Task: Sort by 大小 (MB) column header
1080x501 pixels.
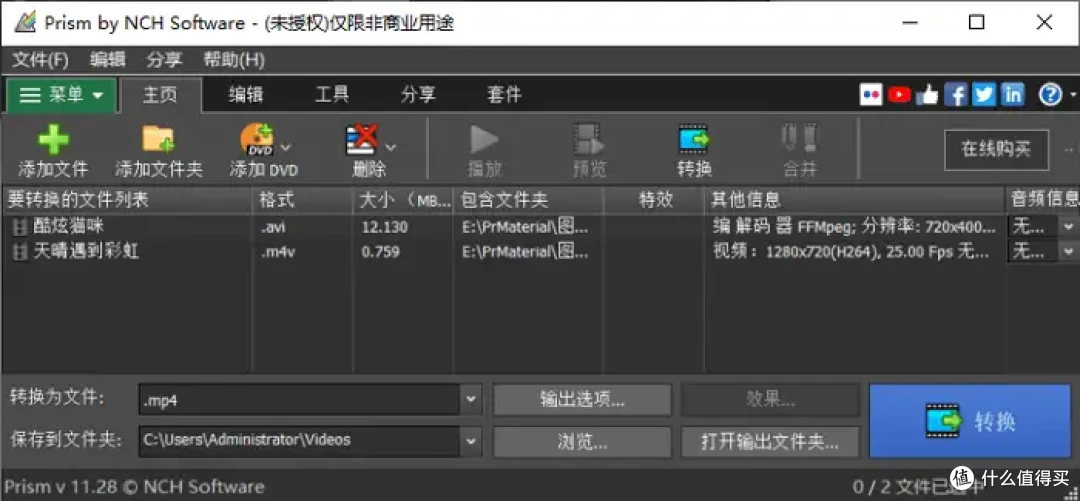Action: pos(403,201)
